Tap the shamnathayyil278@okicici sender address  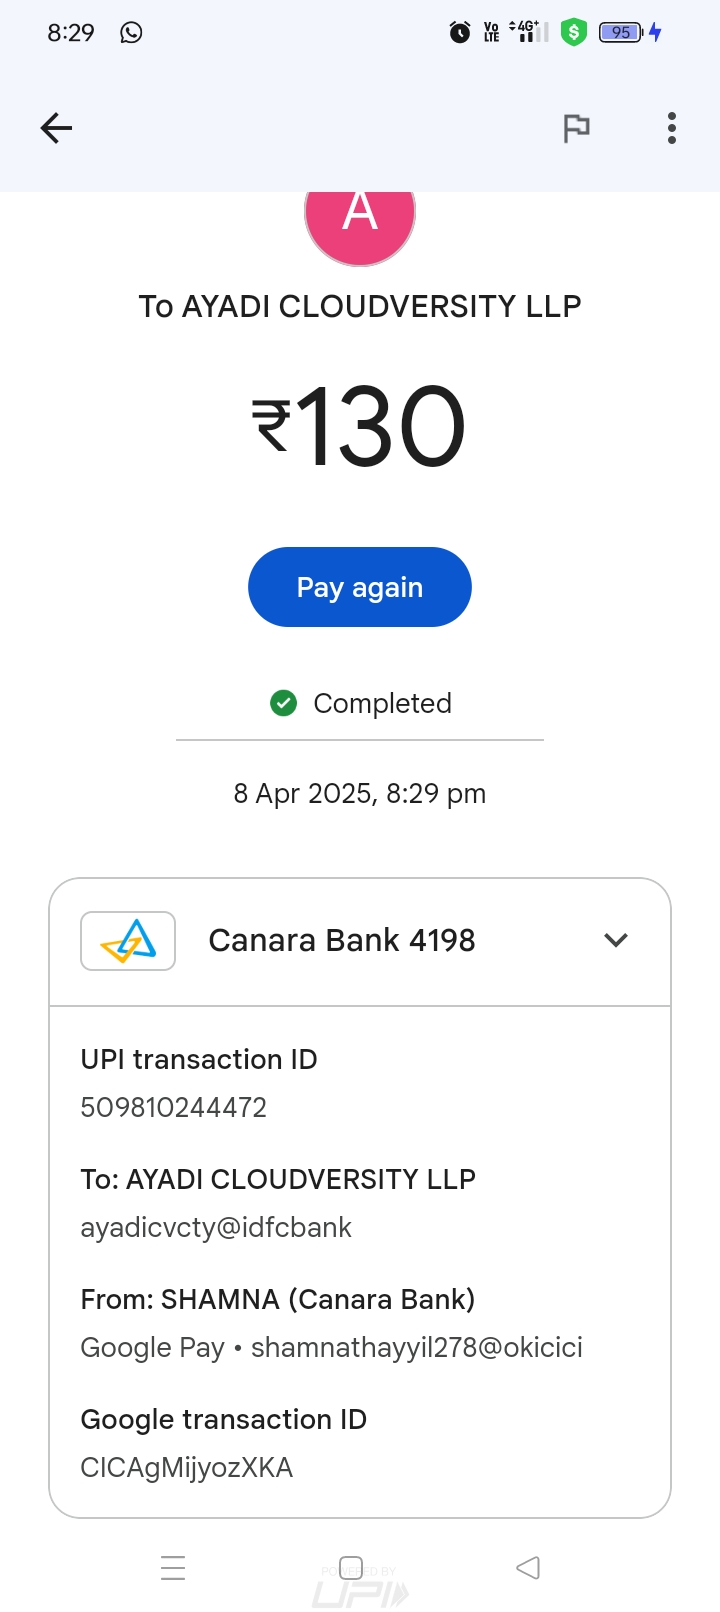pyautogui.click(x=416, y=1348)
